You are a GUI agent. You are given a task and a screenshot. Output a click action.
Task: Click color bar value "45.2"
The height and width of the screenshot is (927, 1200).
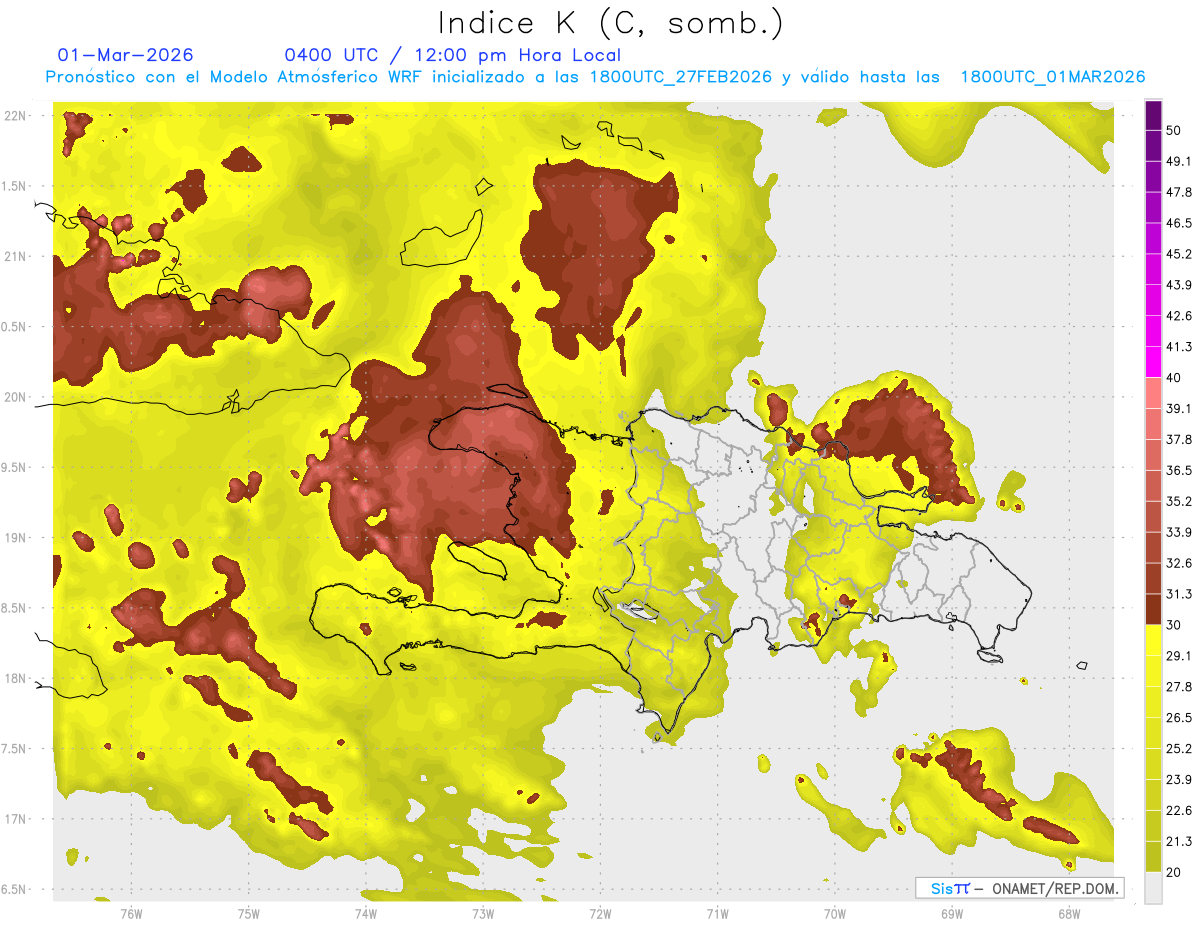point(1179,254)
